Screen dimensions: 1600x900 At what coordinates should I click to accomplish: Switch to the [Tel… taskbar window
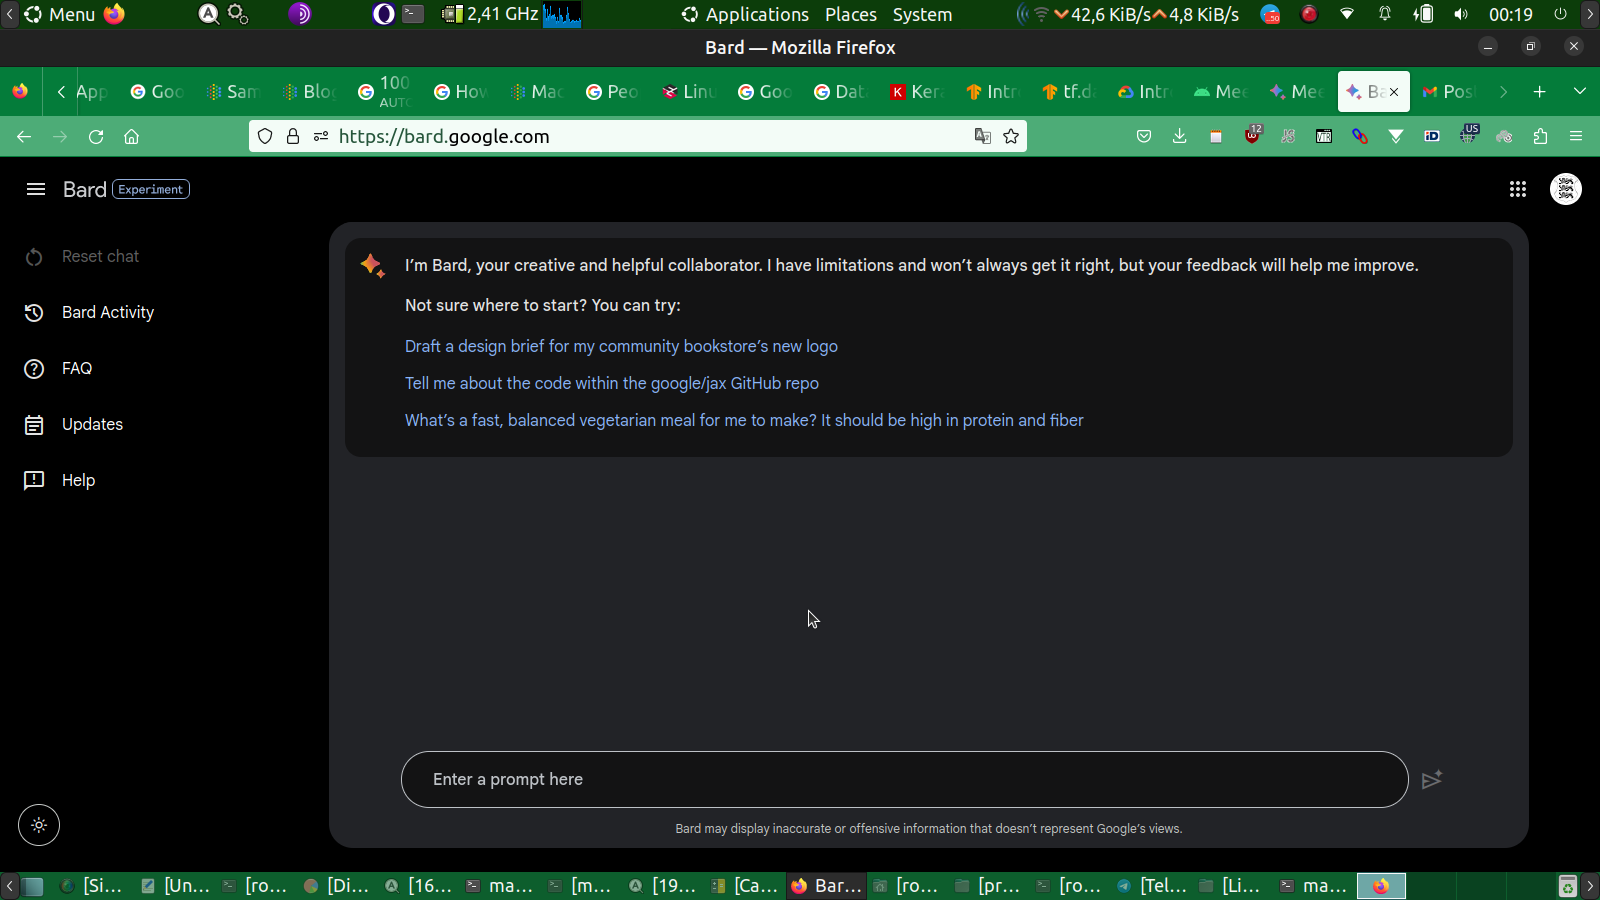pos(1152,886)
